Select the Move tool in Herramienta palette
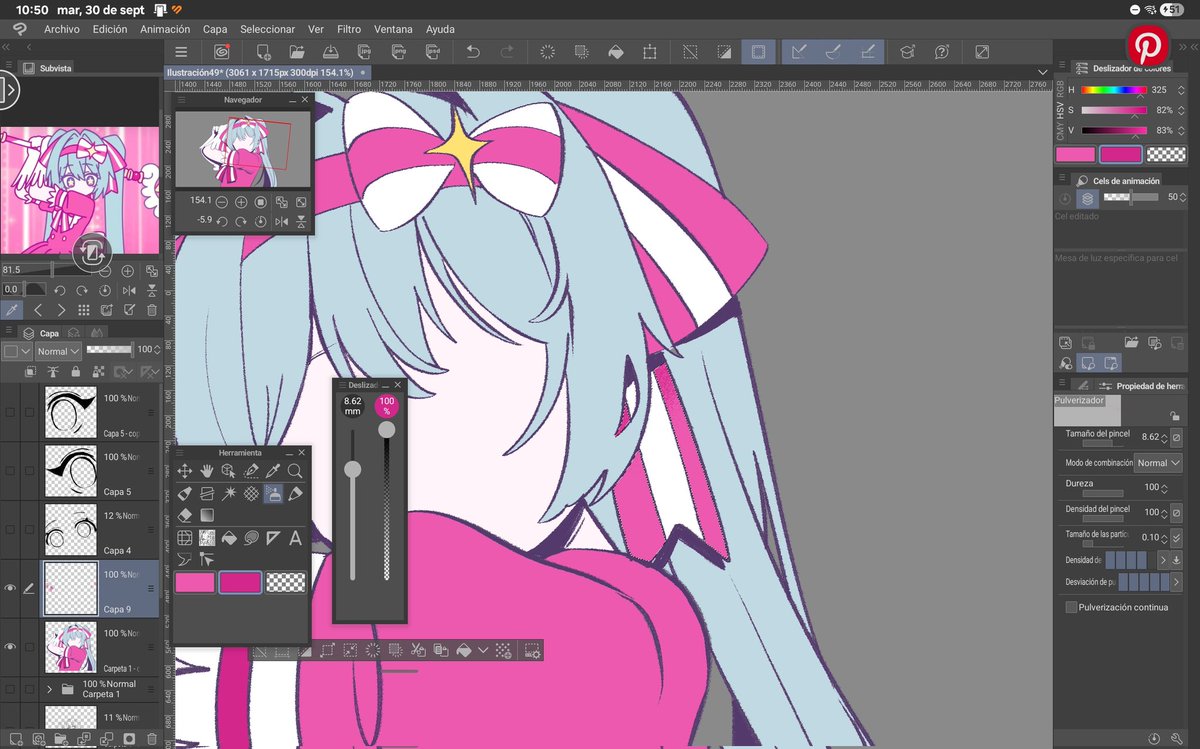This screenshot has width=1200, height=749. [x=185, y=471]
